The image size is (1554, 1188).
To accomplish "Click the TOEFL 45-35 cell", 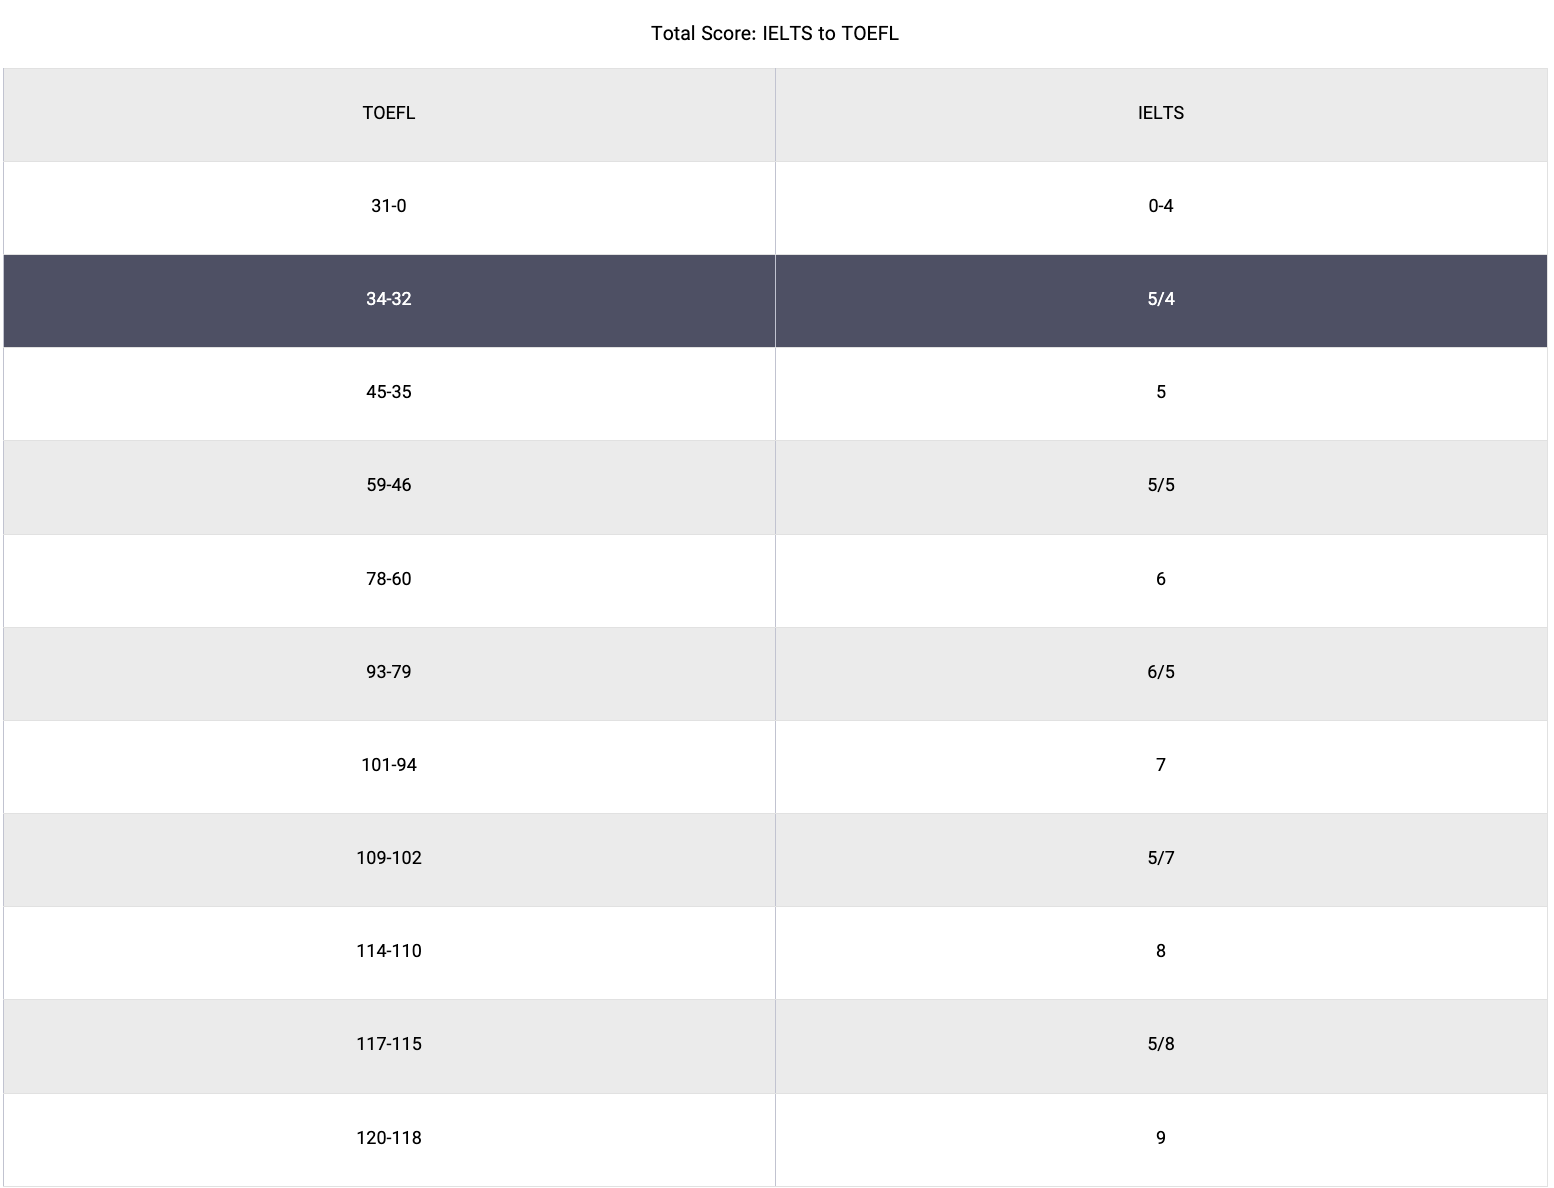I will 389,392.
